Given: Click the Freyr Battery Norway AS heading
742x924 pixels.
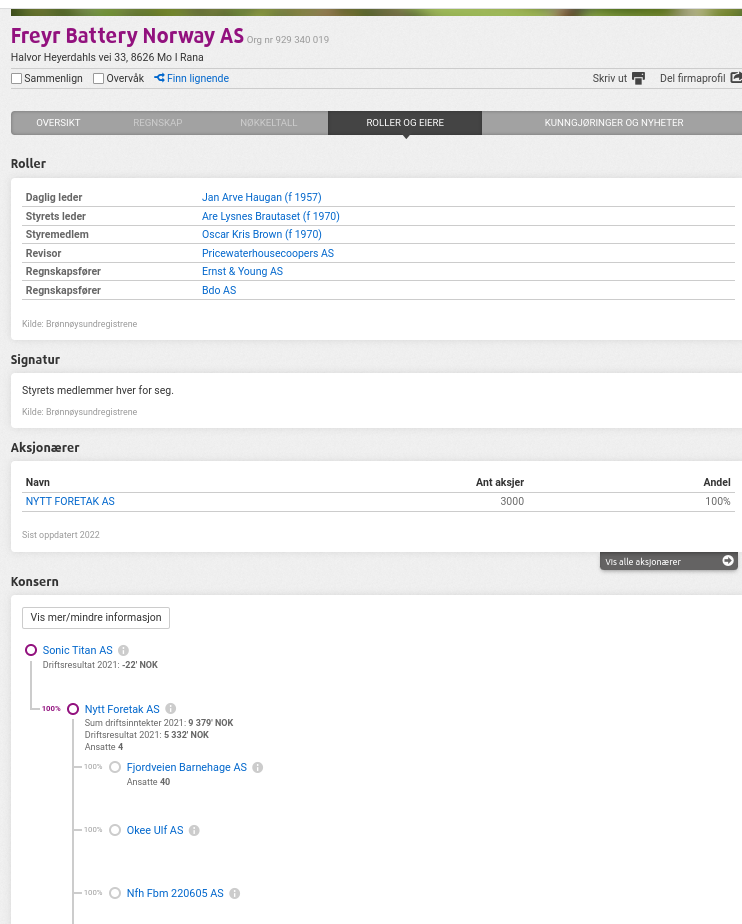Looking at the screenshot, I should click(x=127, y=36).
